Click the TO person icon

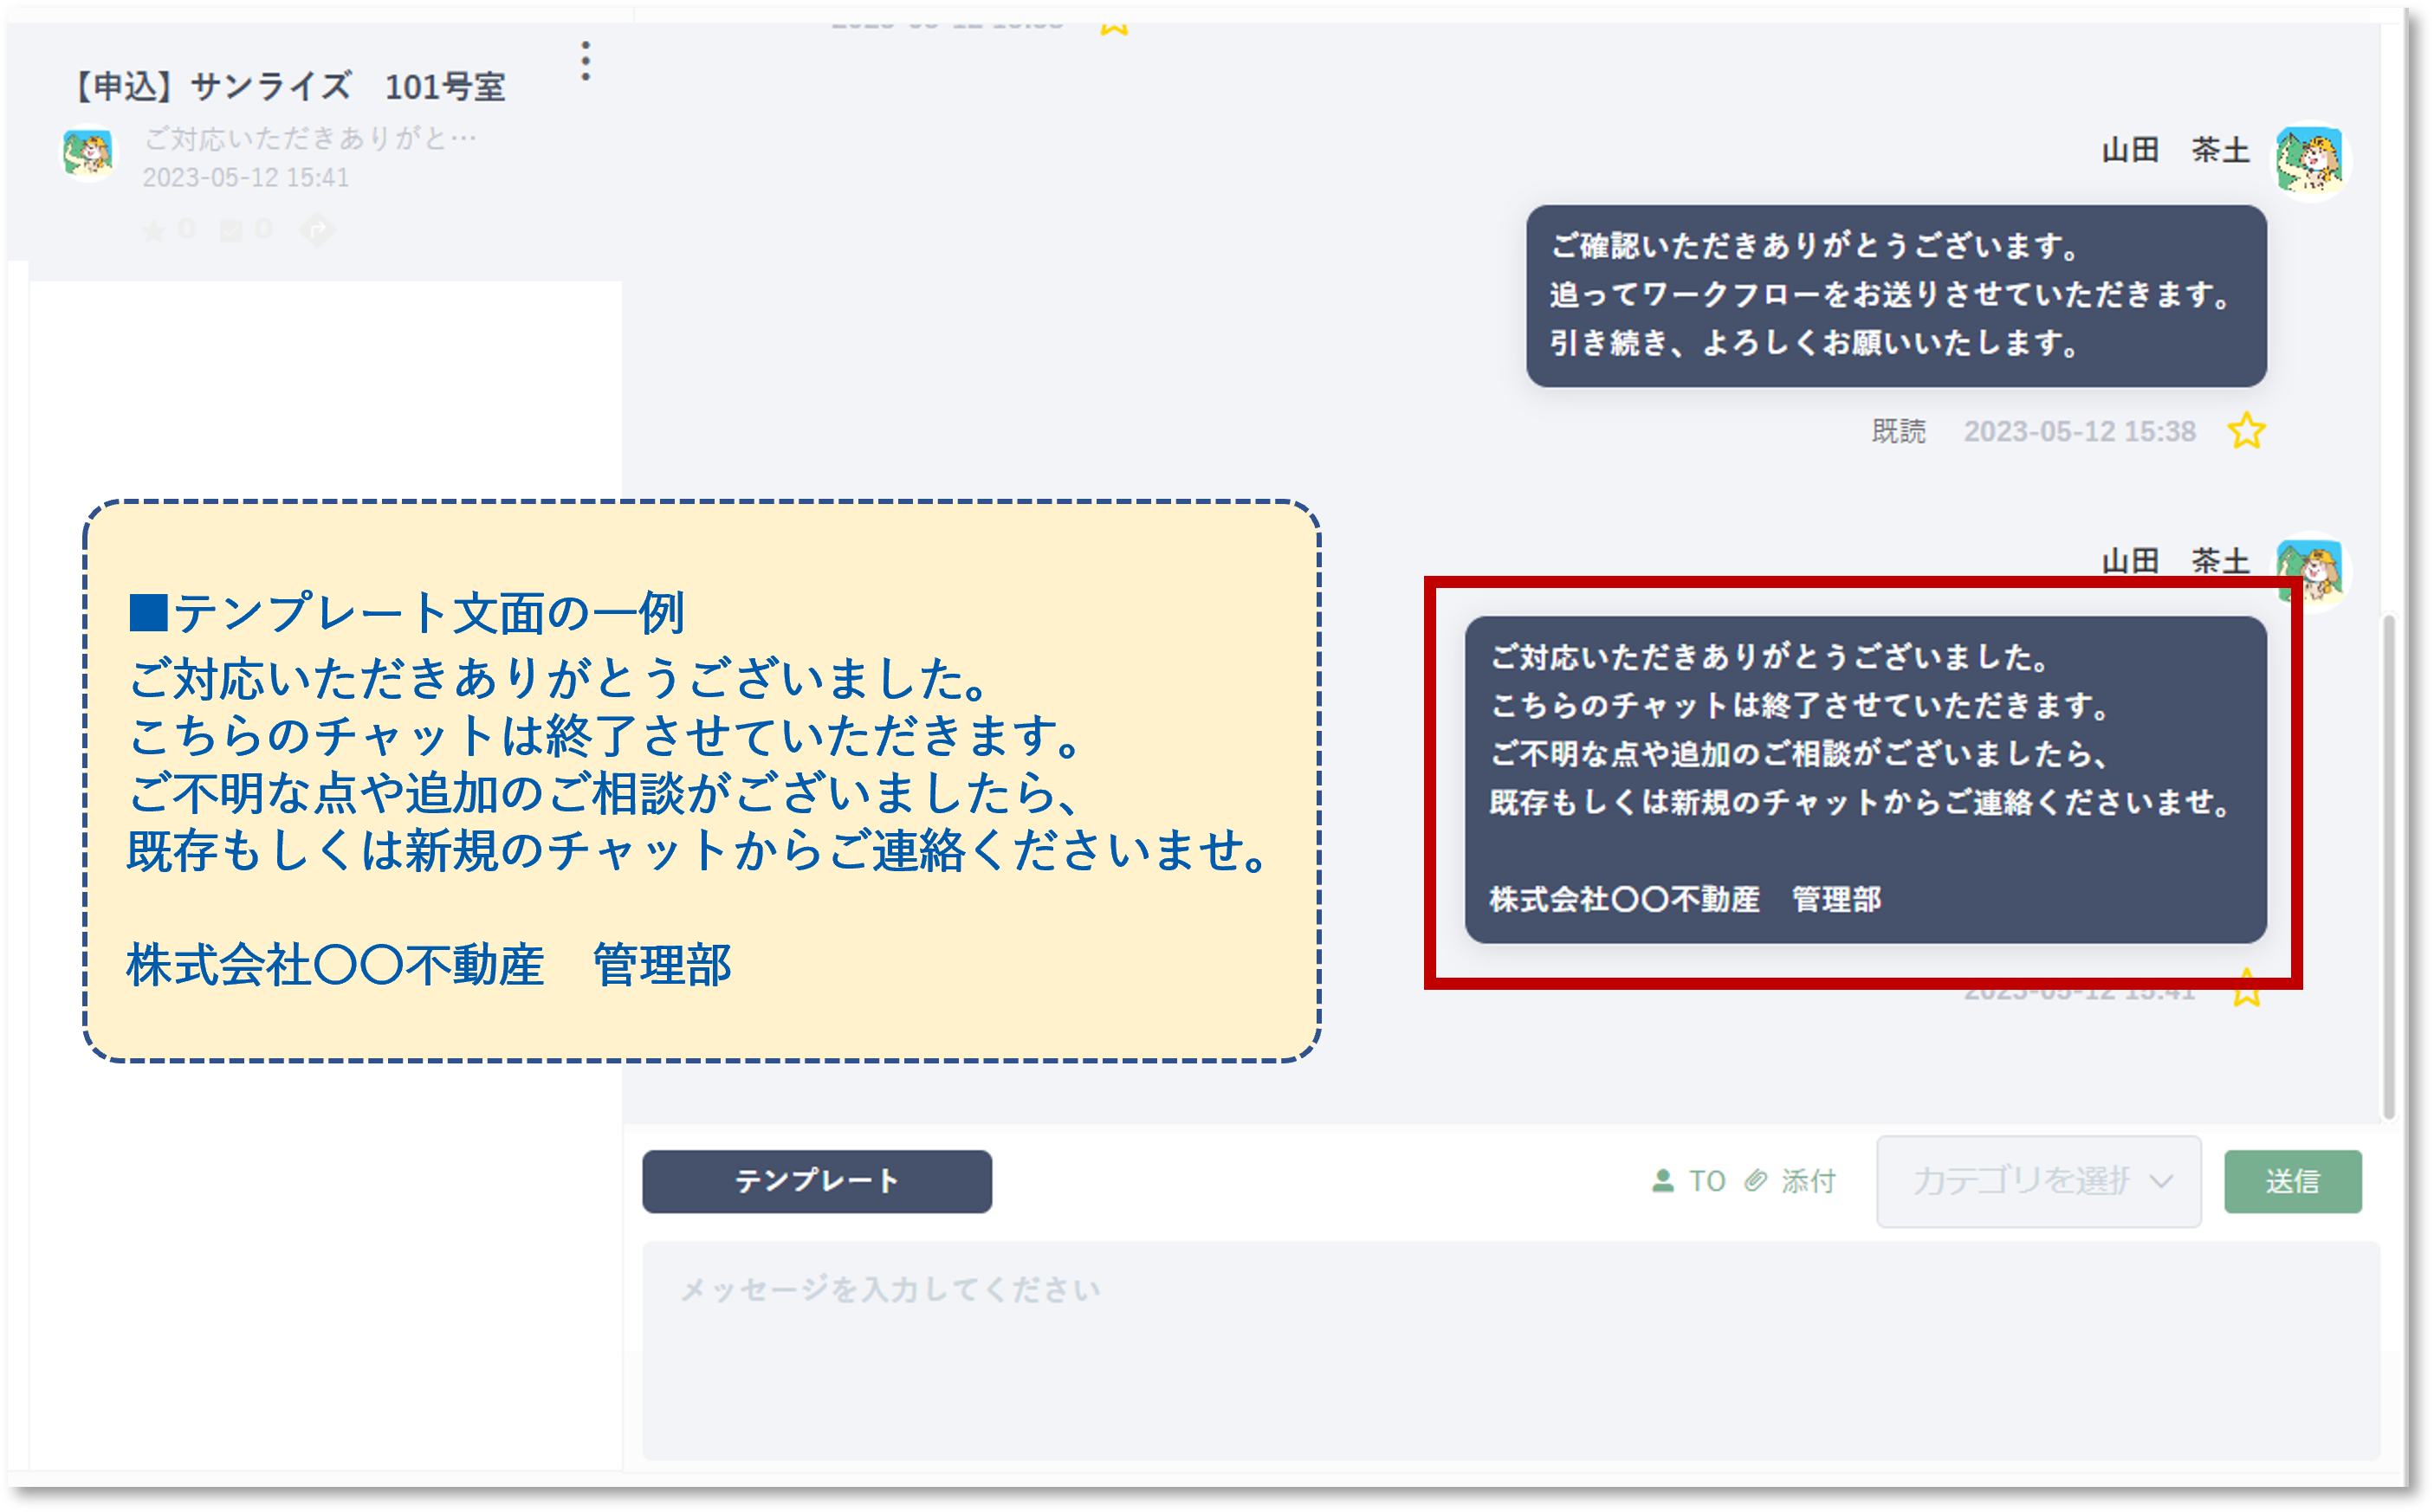coord(1662,1181)
